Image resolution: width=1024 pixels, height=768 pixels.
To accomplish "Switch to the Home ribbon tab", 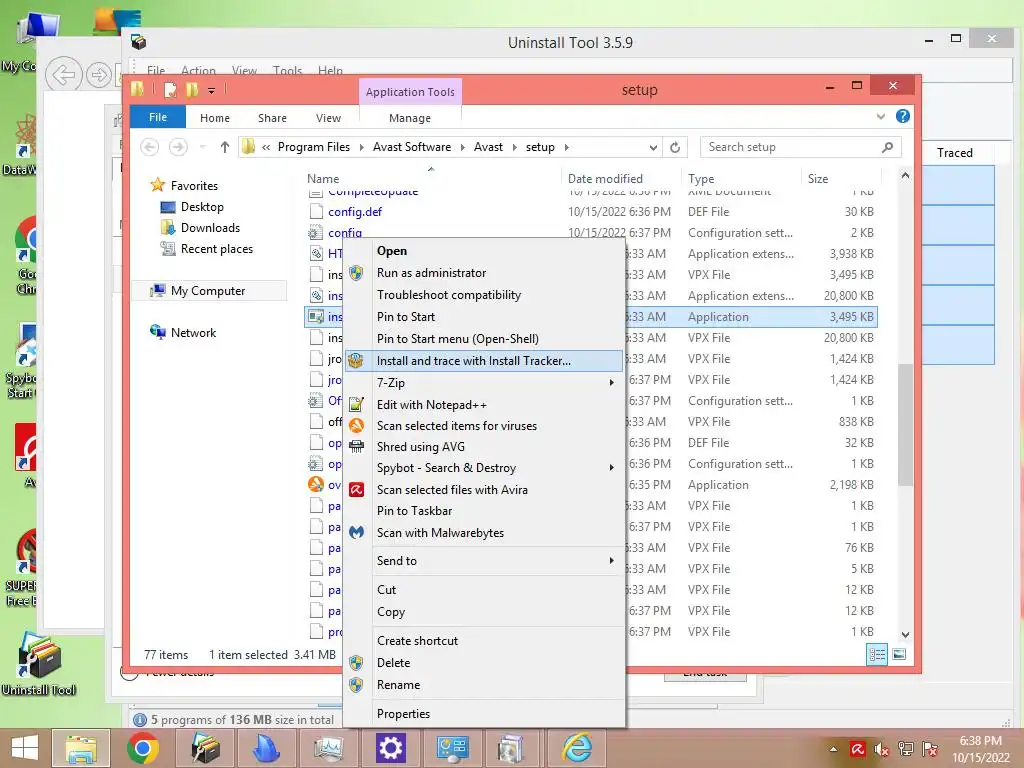I will 215,118.
